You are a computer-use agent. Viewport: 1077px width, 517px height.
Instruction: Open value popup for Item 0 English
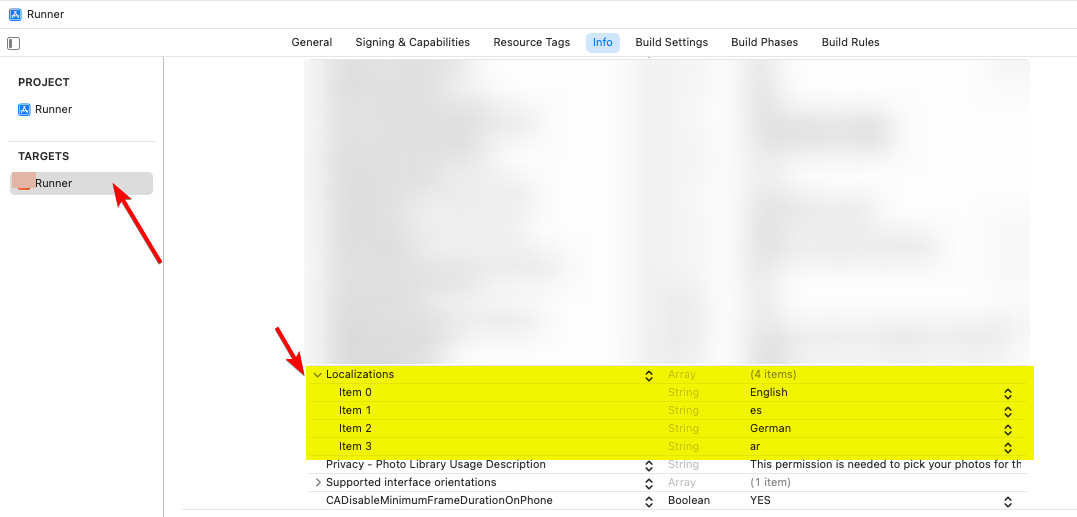(x=1008, y=393)
